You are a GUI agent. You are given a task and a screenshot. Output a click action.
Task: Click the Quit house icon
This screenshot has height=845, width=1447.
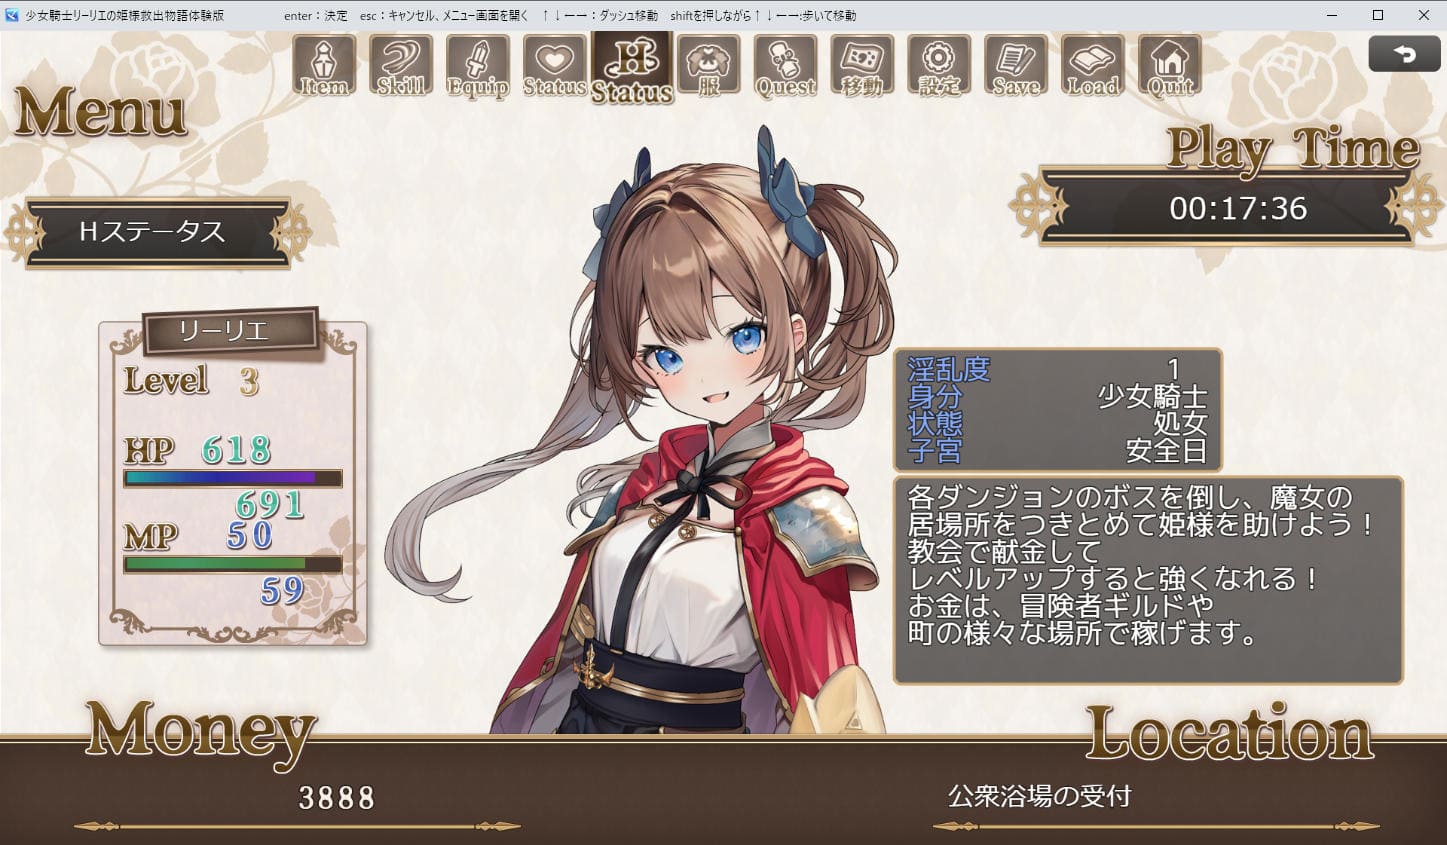(1170, 66)
